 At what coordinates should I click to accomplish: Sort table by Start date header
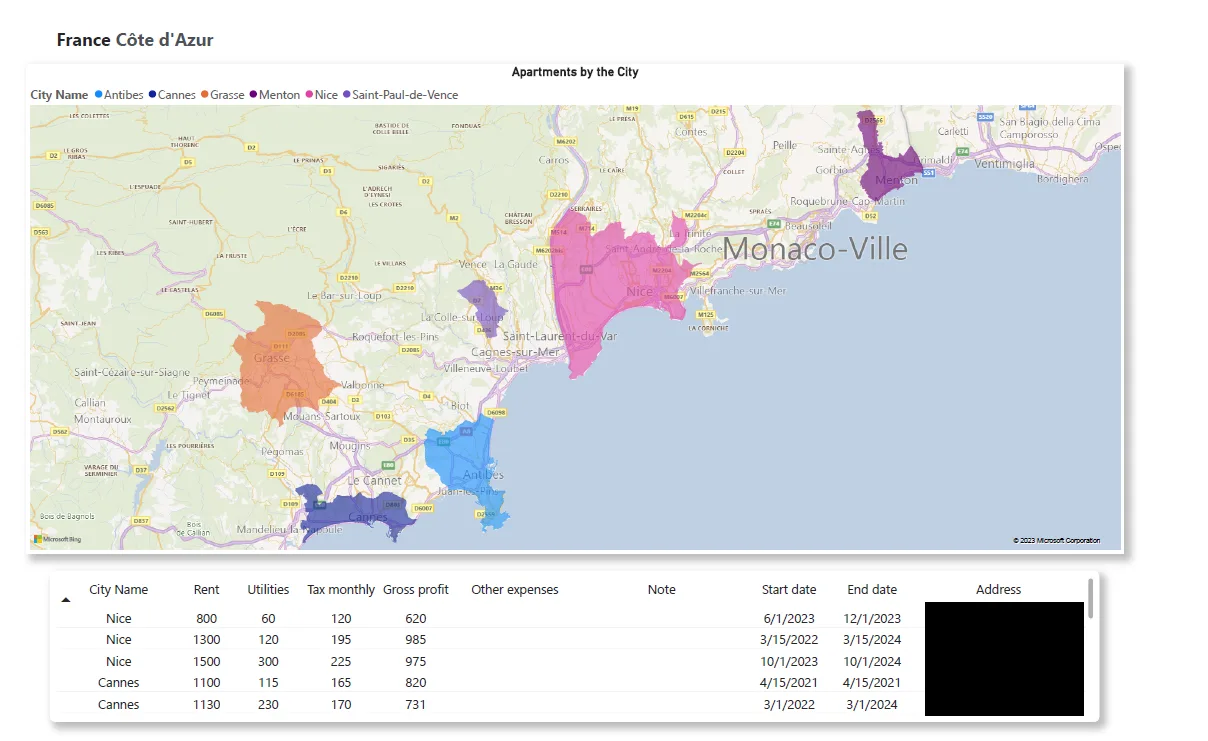789,590
